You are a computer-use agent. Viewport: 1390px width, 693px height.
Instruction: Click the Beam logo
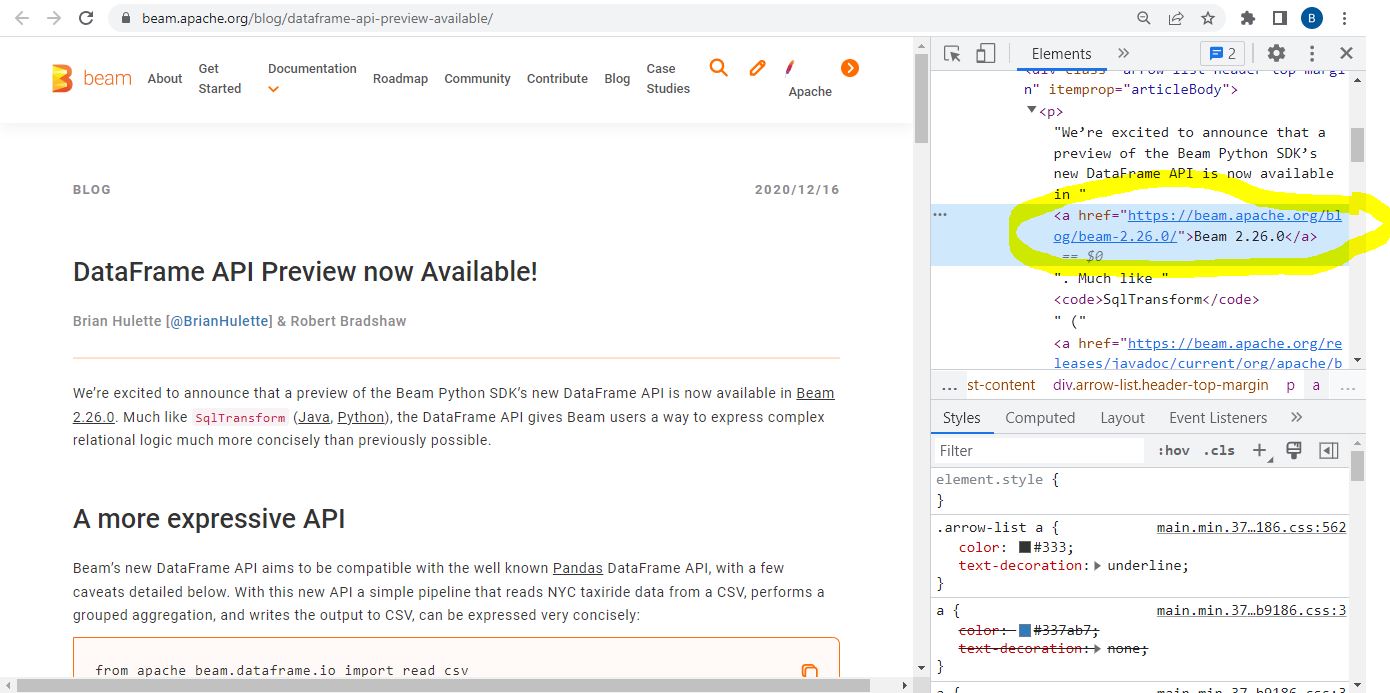tap(91, 78)
